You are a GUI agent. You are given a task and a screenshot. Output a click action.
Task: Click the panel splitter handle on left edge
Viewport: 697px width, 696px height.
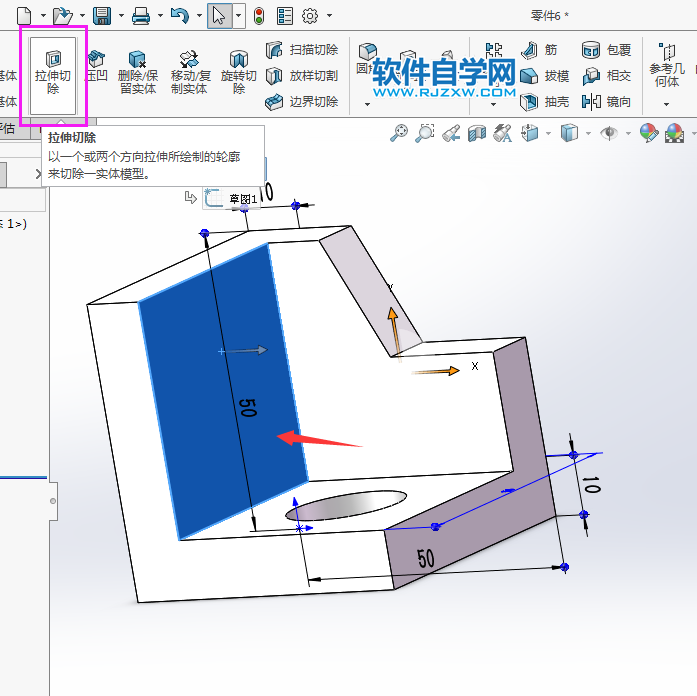[53, 501]
